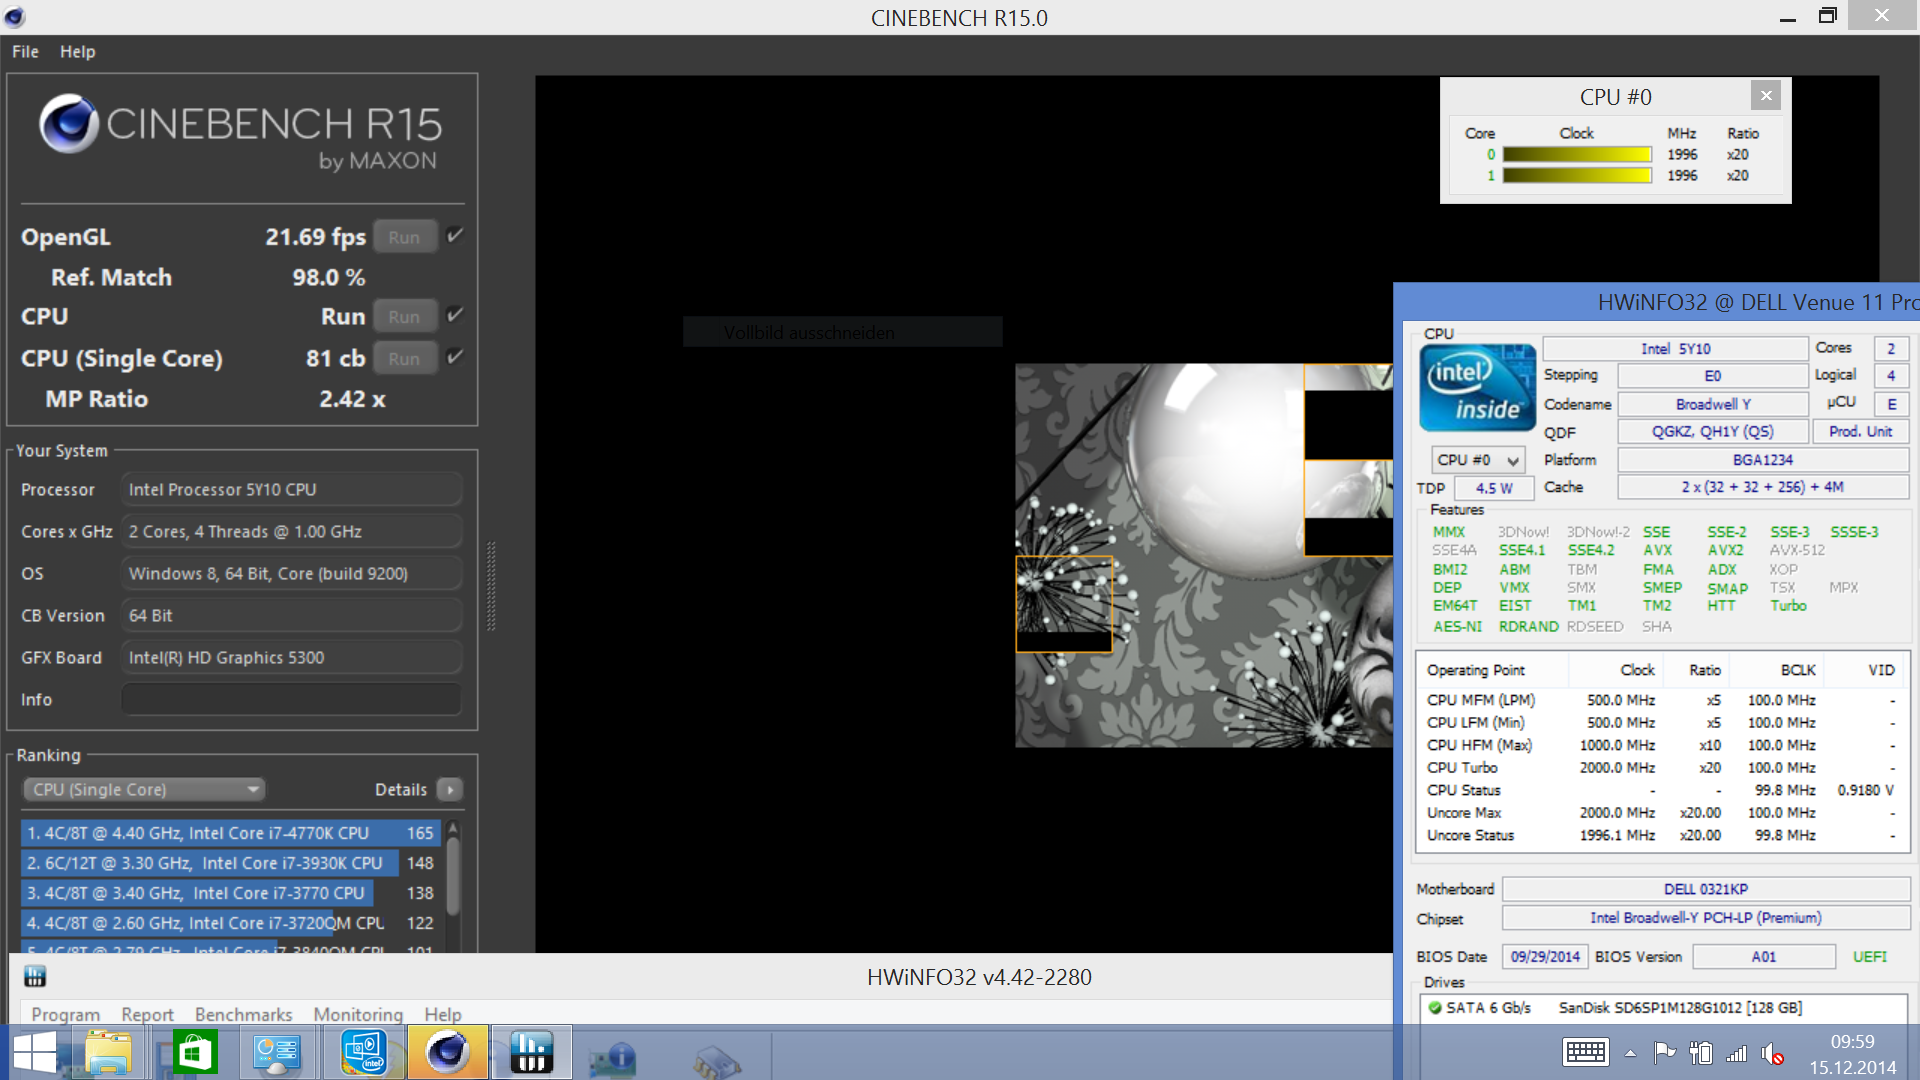The height and width of the screenshot is (1080, 1920).
Task: Open the HWiNFO Monitoring menu
Action: tap(358, 1014)
